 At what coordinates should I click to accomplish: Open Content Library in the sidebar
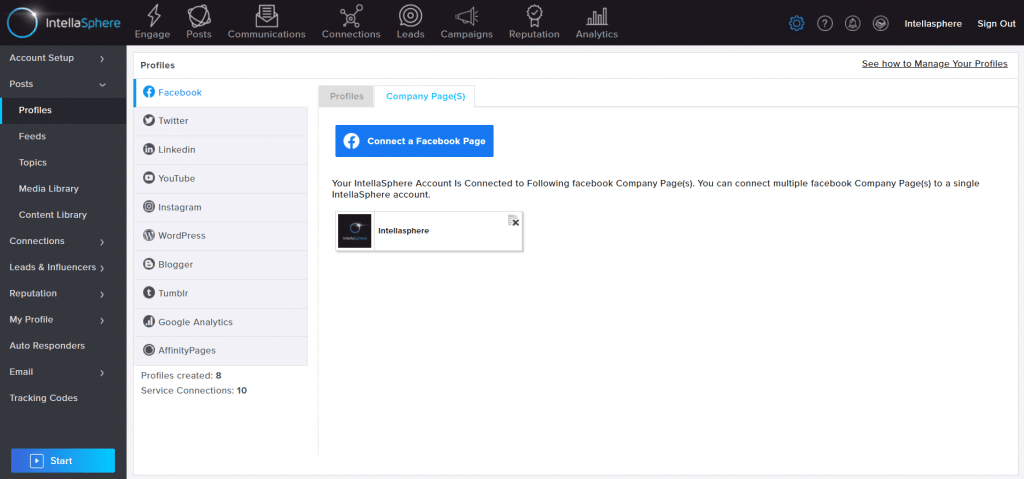(x=63, y=215)
